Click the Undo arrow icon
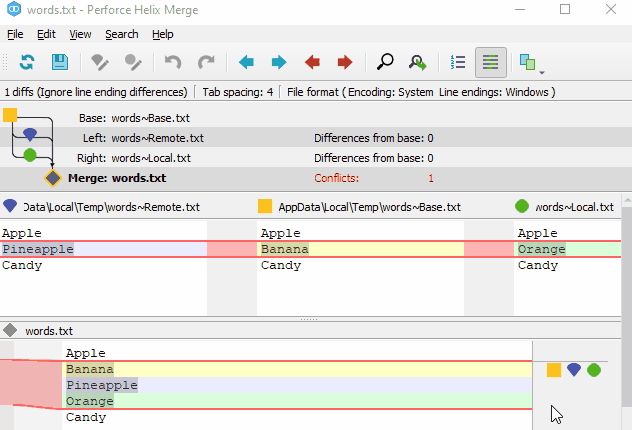 (173, 62)
